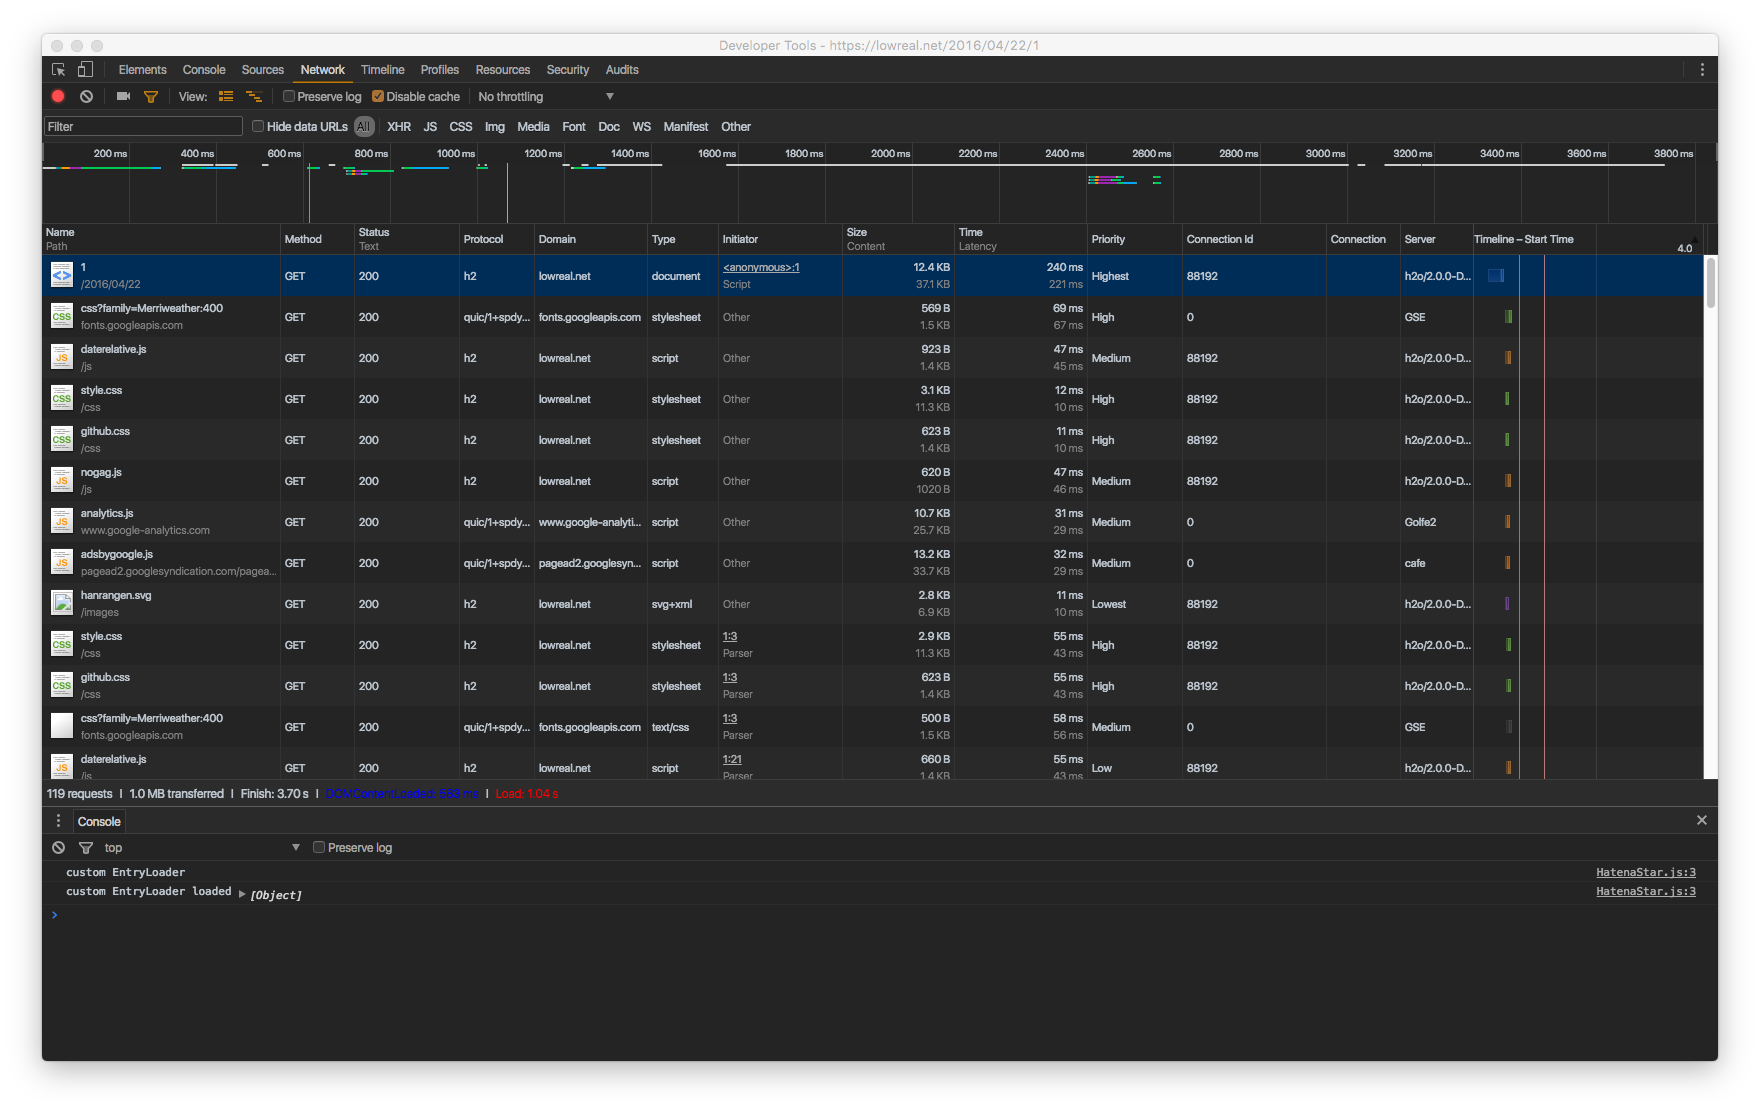Toggle device mode icon
This screenshot has width=1760, height=1111.
click(x=85, y=70)
